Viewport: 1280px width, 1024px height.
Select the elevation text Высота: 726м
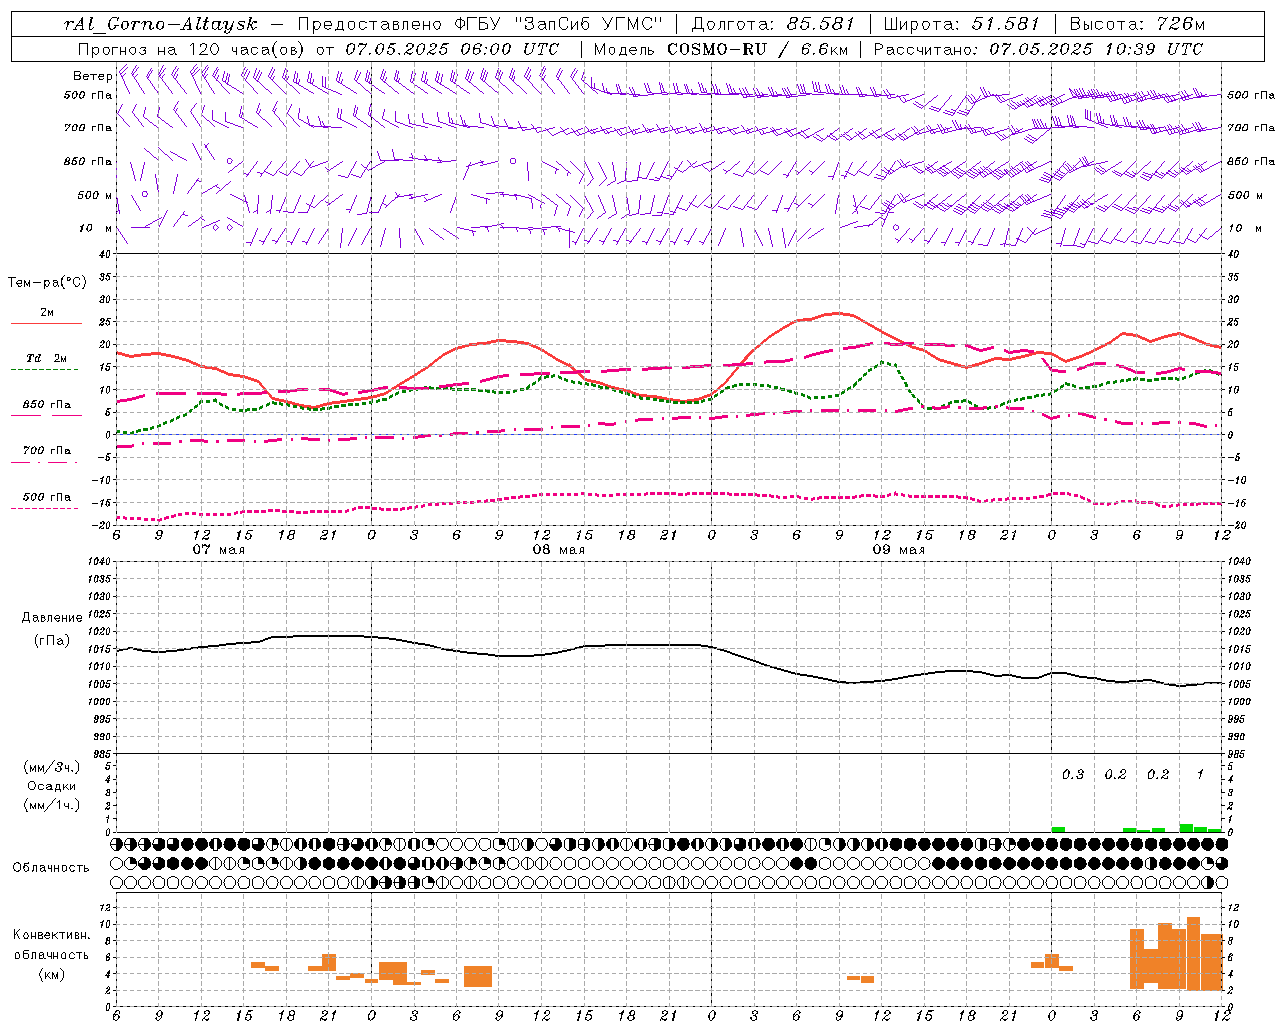click(1137, 24)
